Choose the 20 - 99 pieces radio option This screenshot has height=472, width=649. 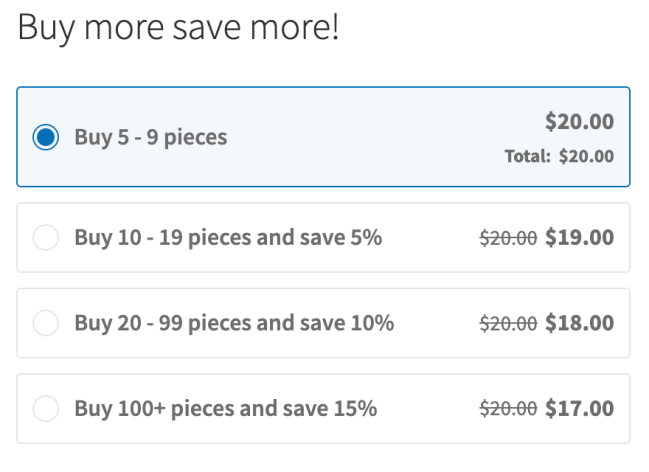[x=46, y=323]
